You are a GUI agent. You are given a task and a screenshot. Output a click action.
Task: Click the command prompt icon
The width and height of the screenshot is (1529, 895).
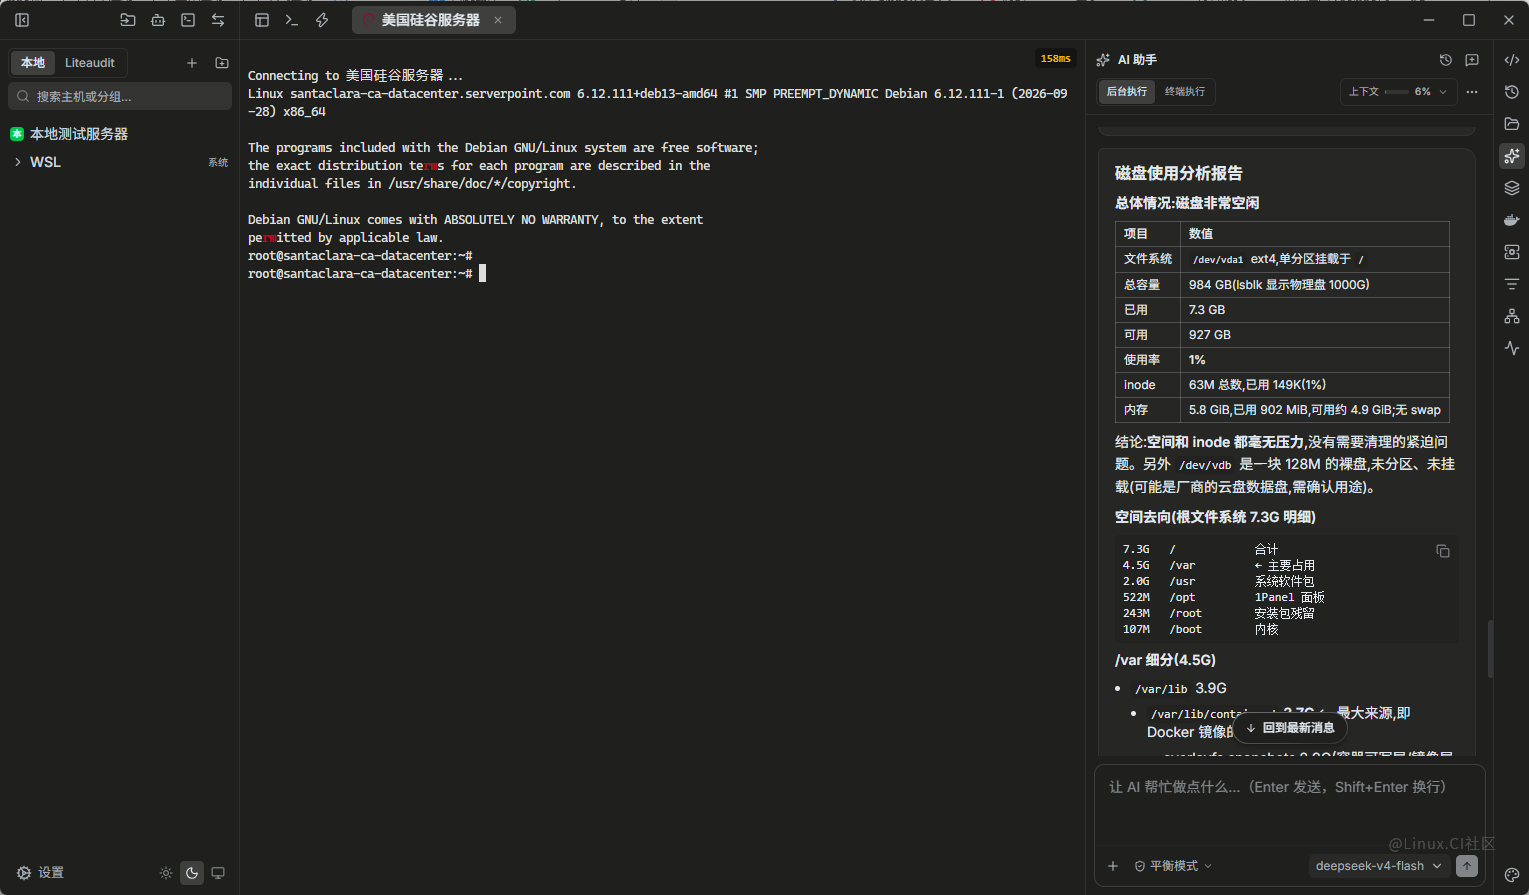pyautogui.click(x=292, y=20)
